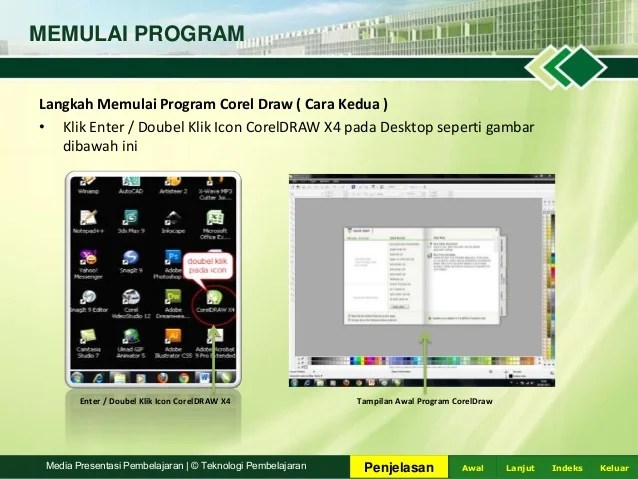
Task: Select the AutoCAD desktop shortcut
Action: coord(131,186)
